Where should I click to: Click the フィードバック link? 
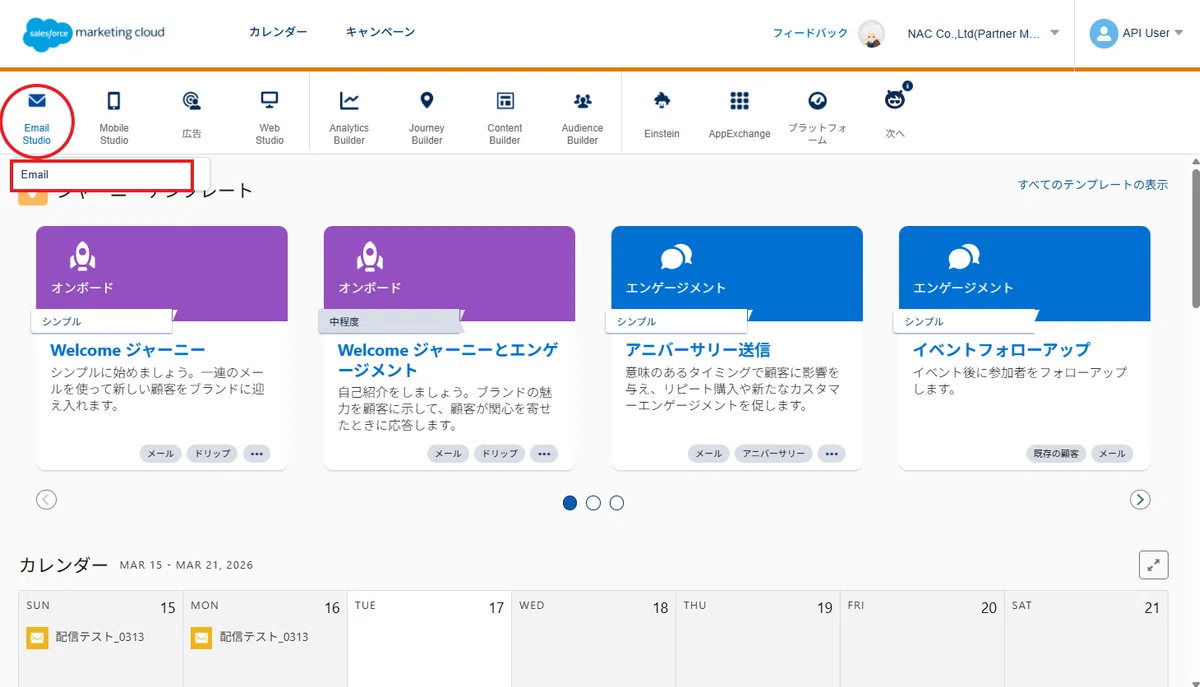[810, 33]
